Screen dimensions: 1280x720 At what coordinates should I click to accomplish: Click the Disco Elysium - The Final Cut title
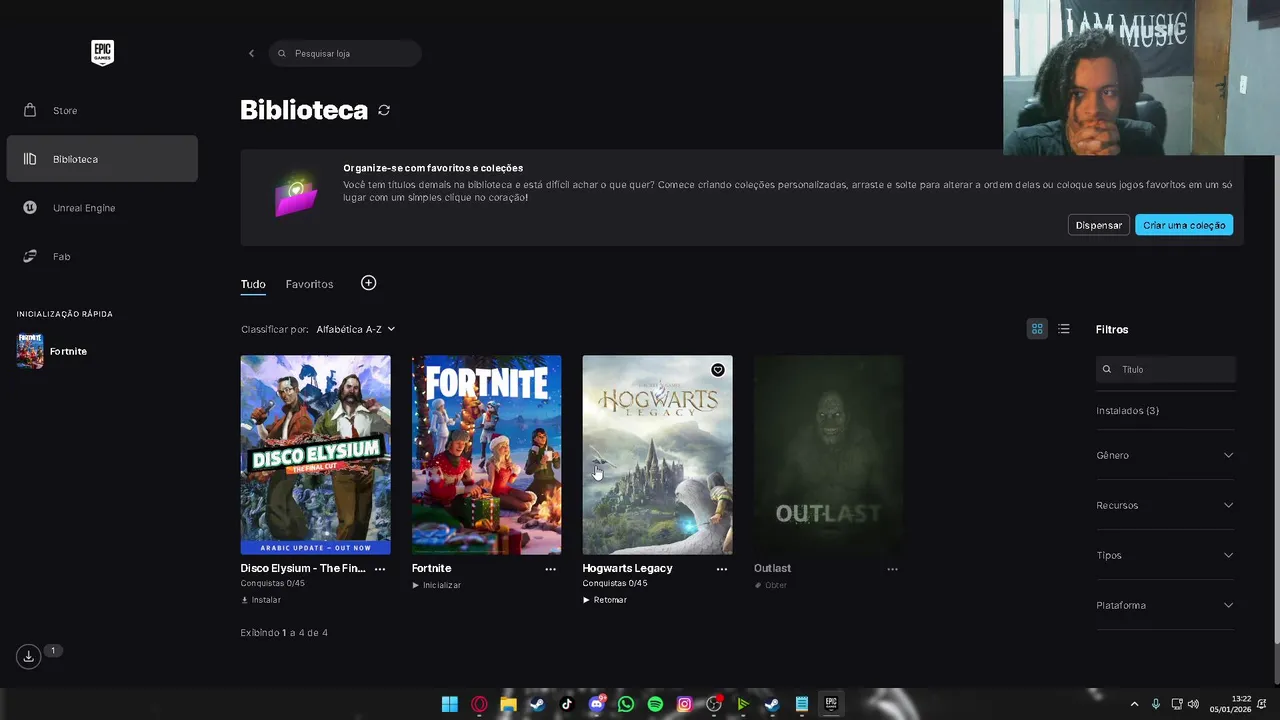coord(303,568)
